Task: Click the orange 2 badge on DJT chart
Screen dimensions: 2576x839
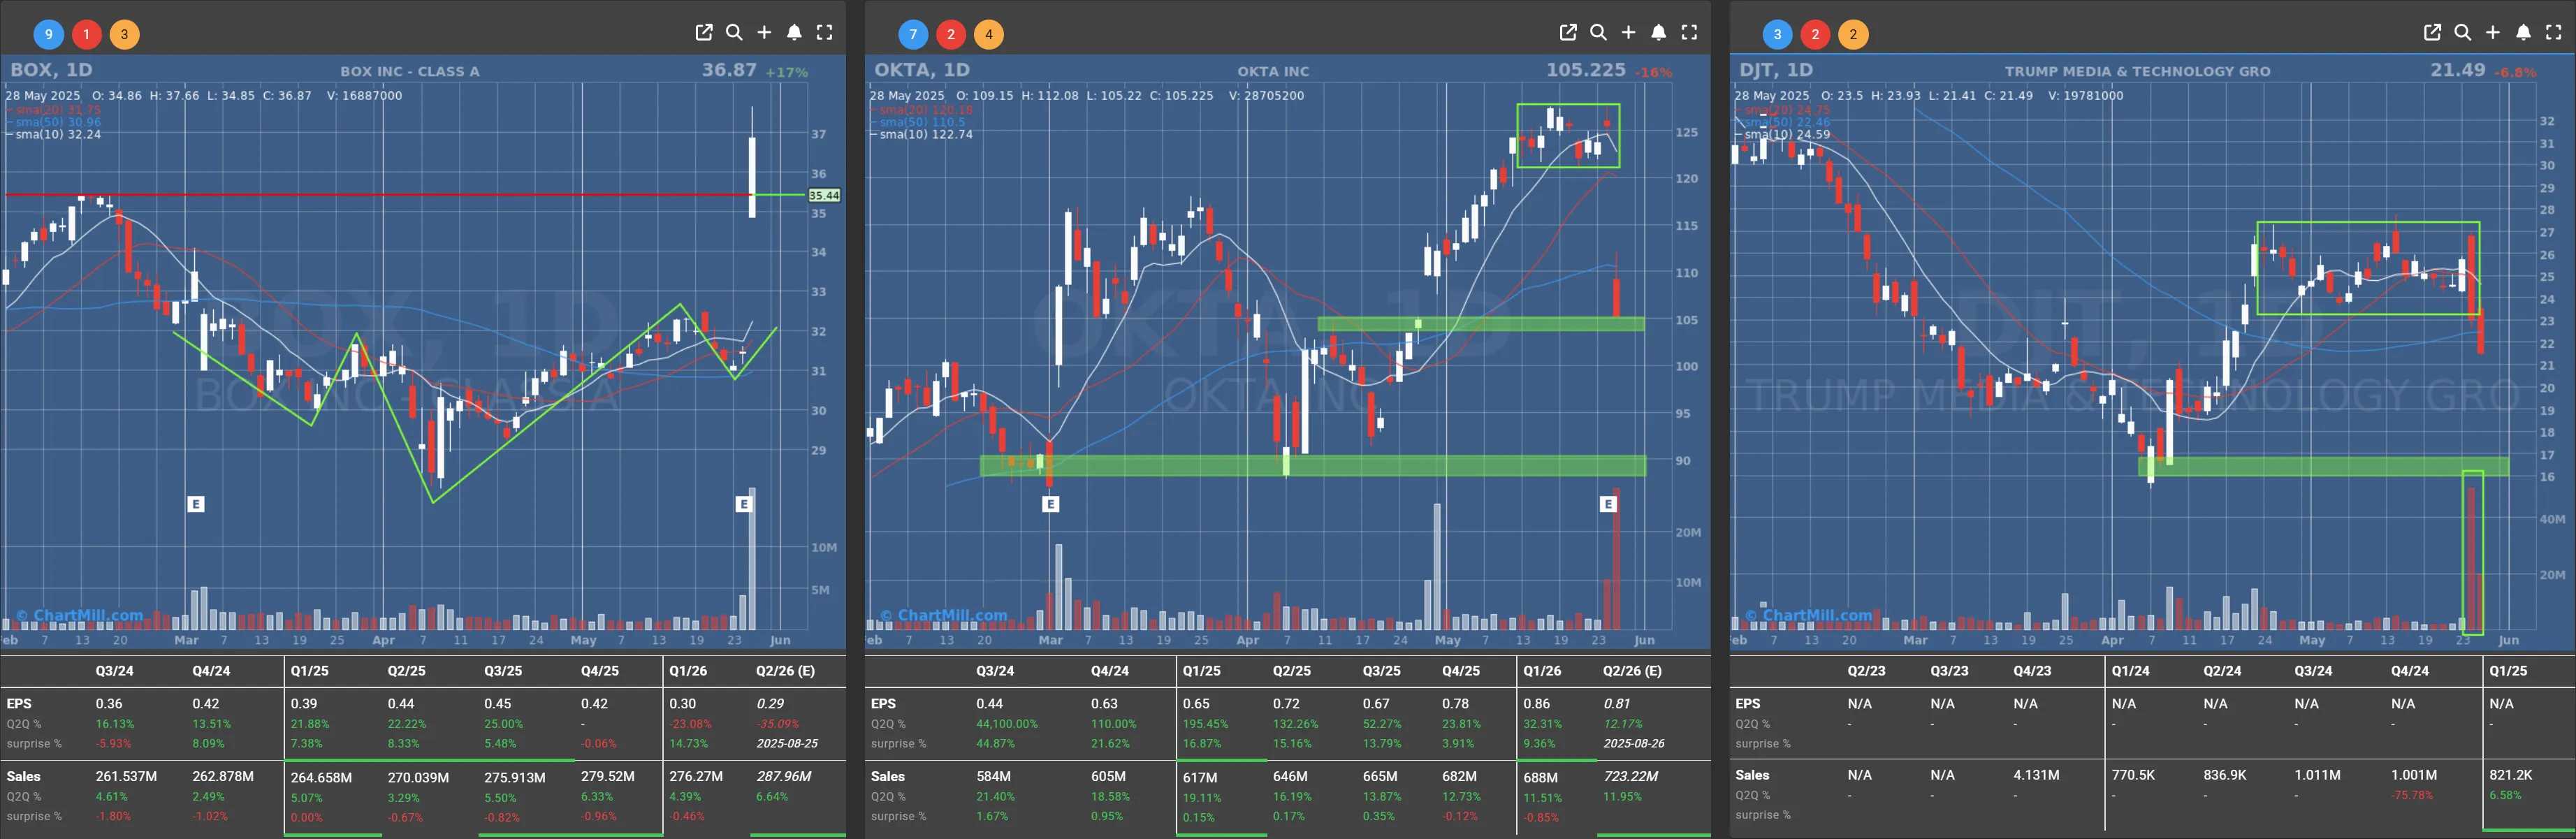Action: tap(1853, 34)
